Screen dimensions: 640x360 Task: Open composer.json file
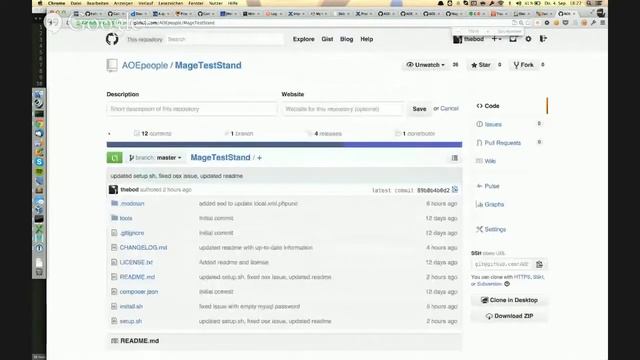[x=139, y=292]
